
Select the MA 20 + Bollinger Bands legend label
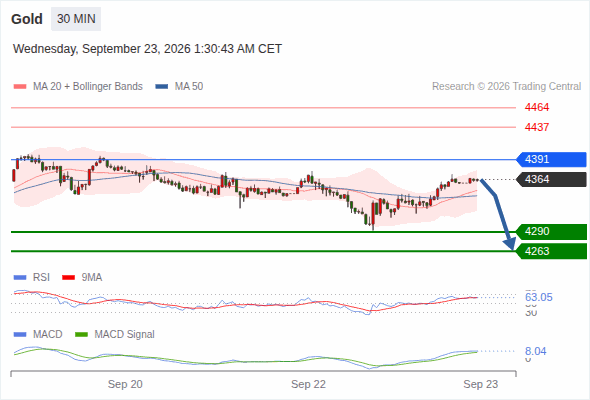(x=88, y=87)
